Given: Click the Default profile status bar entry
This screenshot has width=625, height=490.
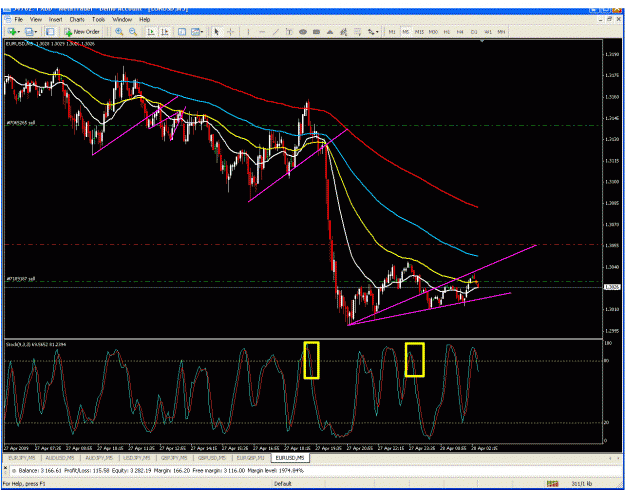Looking at the screenshot, I should (283, 484).
